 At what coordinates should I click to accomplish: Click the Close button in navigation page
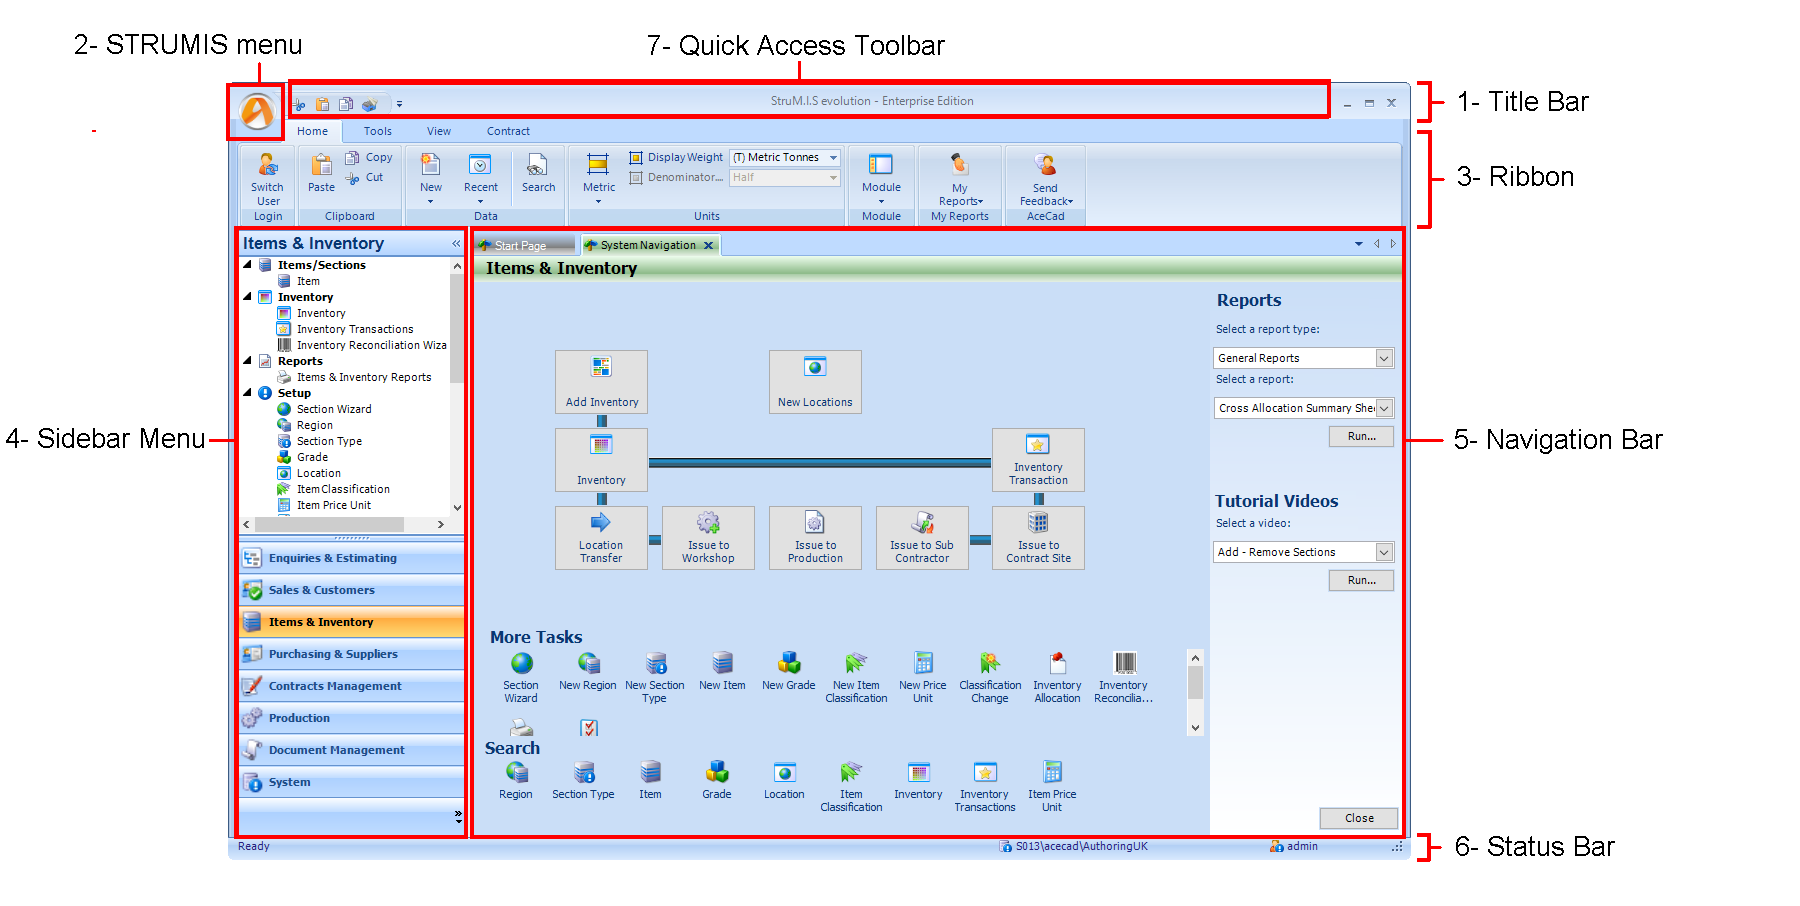(1359, 818)
